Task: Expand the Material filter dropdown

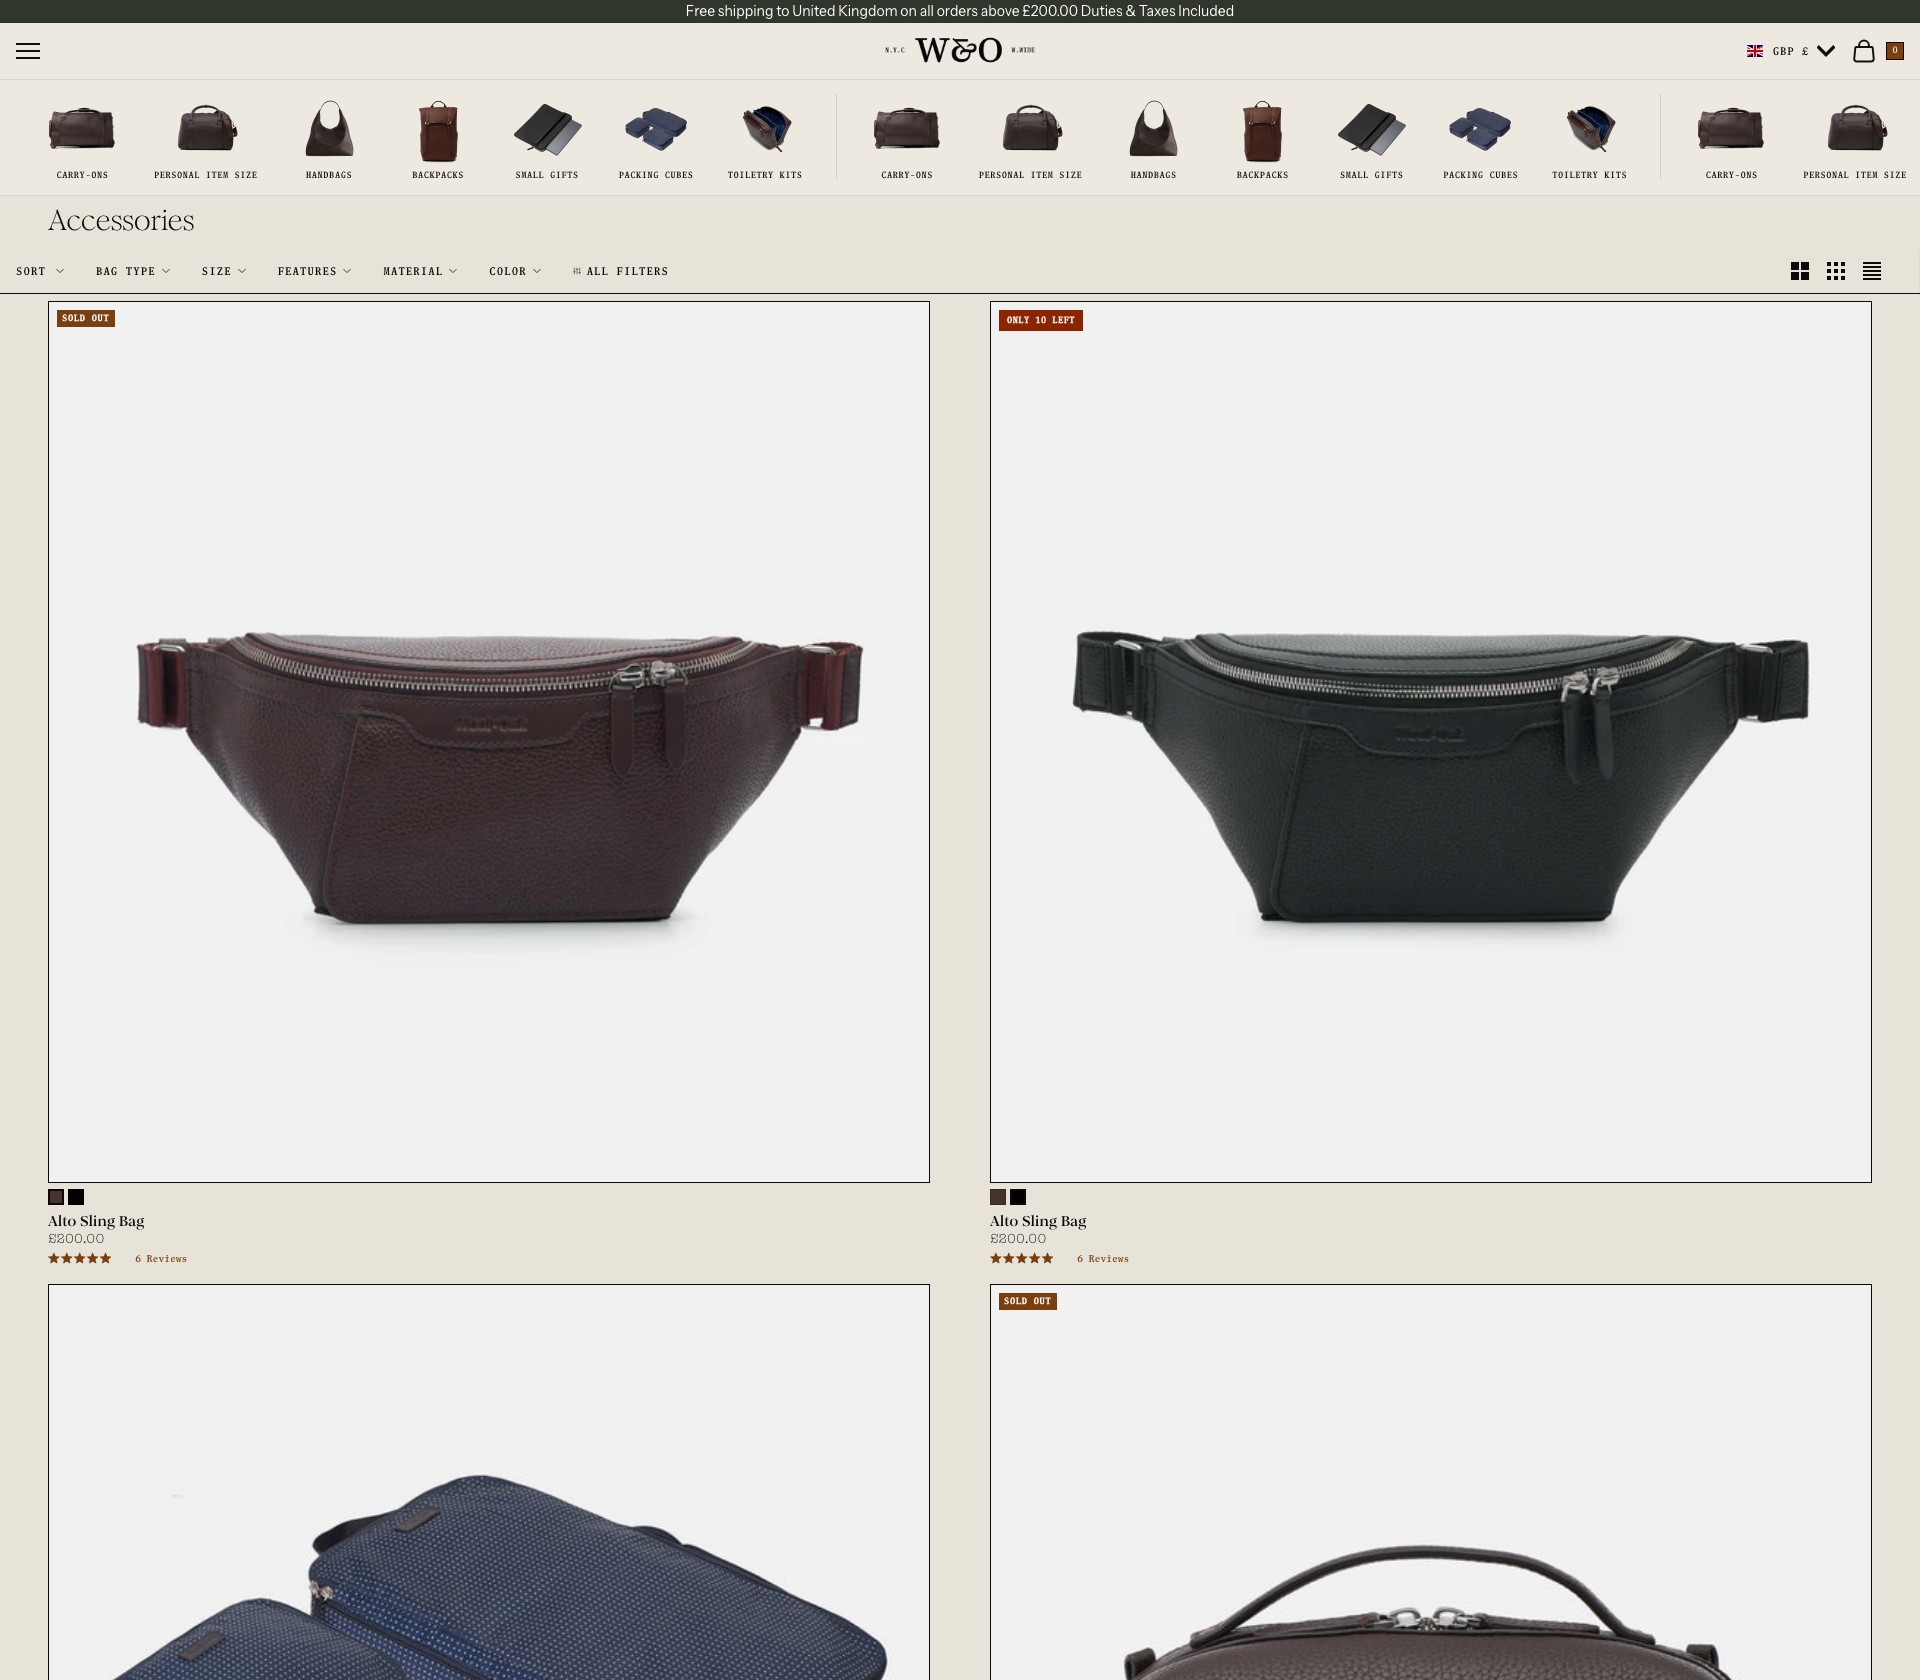Action: (420, 271)
